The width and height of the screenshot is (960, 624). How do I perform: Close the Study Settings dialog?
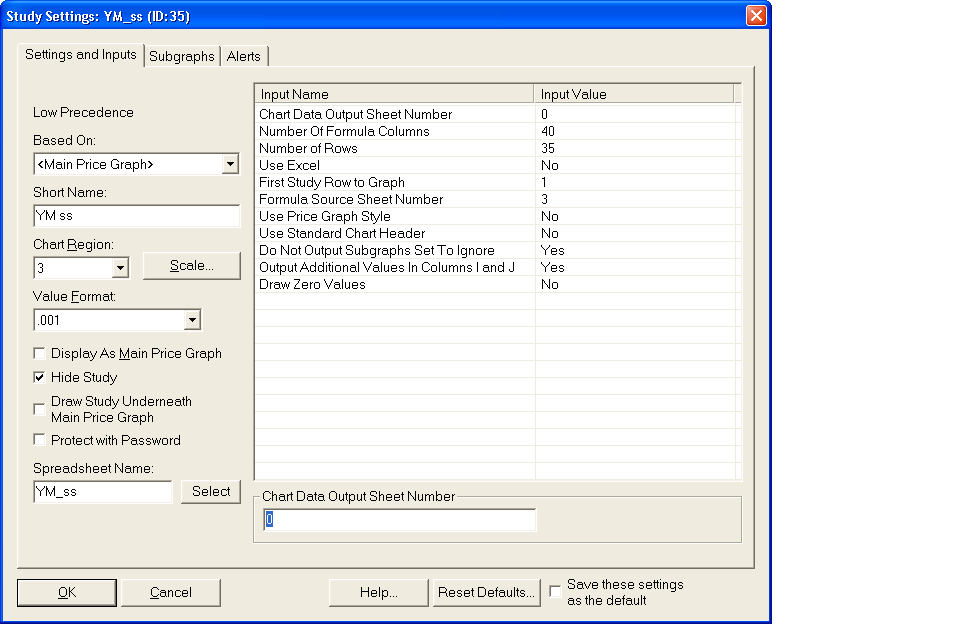(x=756, y=15)
